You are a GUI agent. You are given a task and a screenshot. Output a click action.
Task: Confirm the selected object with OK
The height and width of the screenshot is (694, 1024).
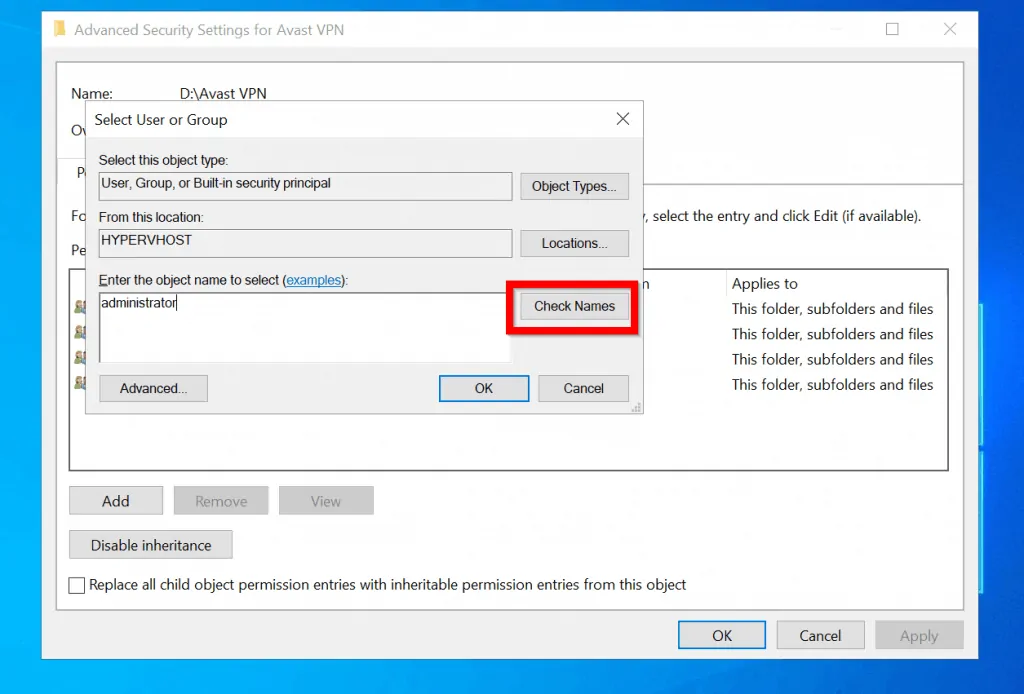point(484,388)
